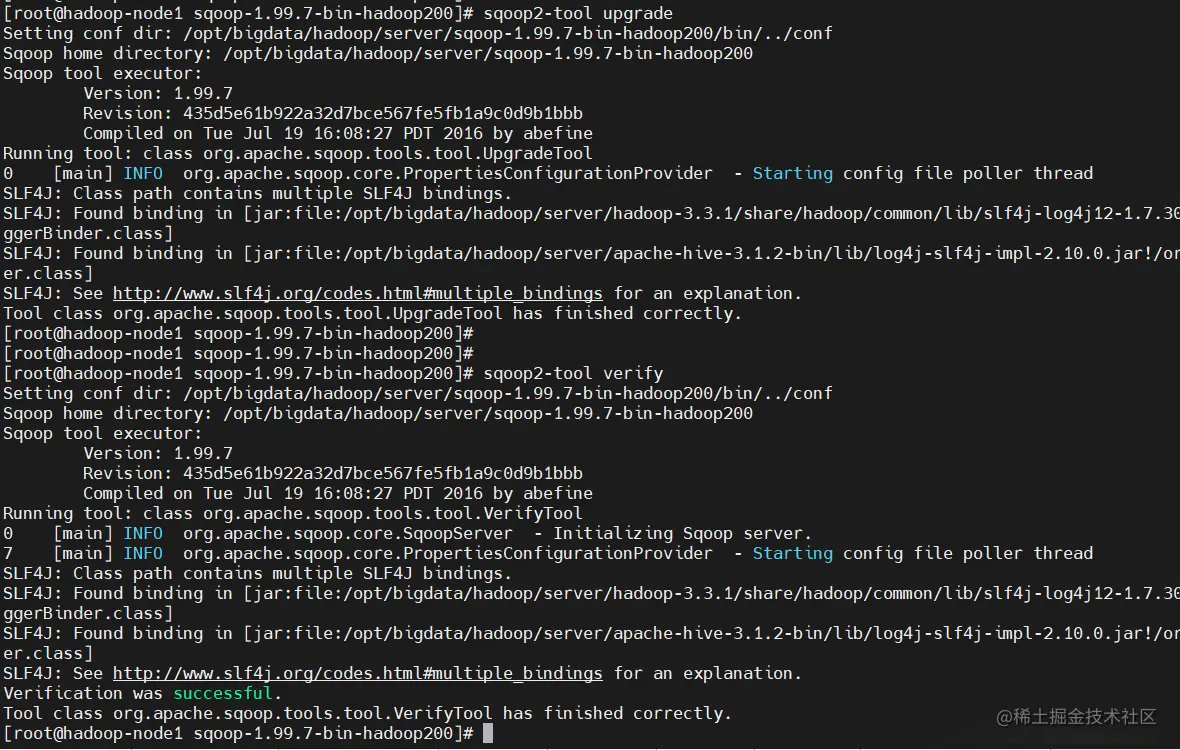1180x750 pixels.
Task: Click the second empty prompt before the verify command
Action: pos(238,354)
